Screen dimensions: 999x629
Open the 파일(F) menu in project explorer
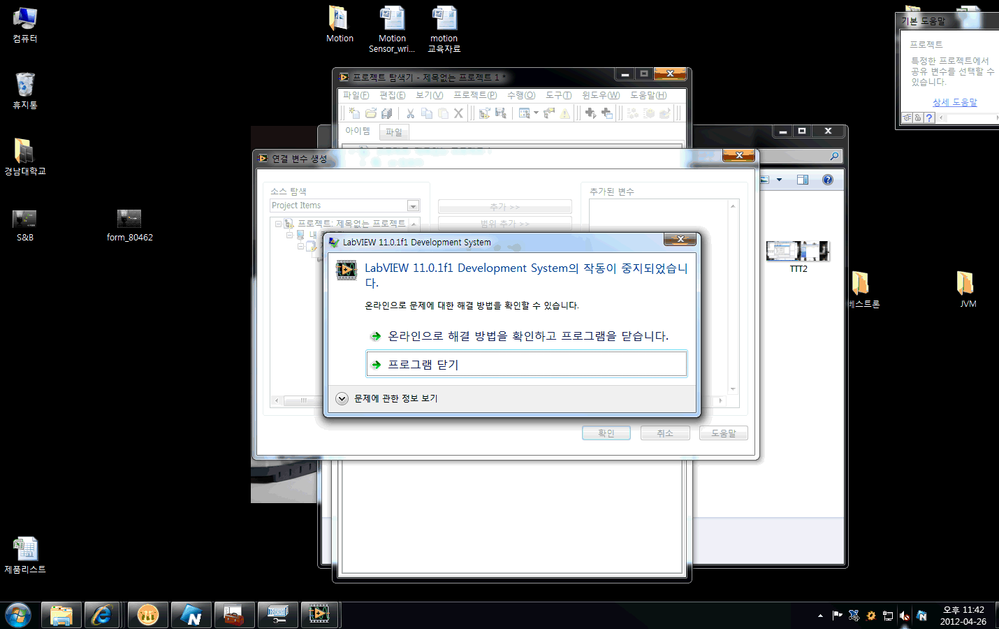[x=356, y=95]
